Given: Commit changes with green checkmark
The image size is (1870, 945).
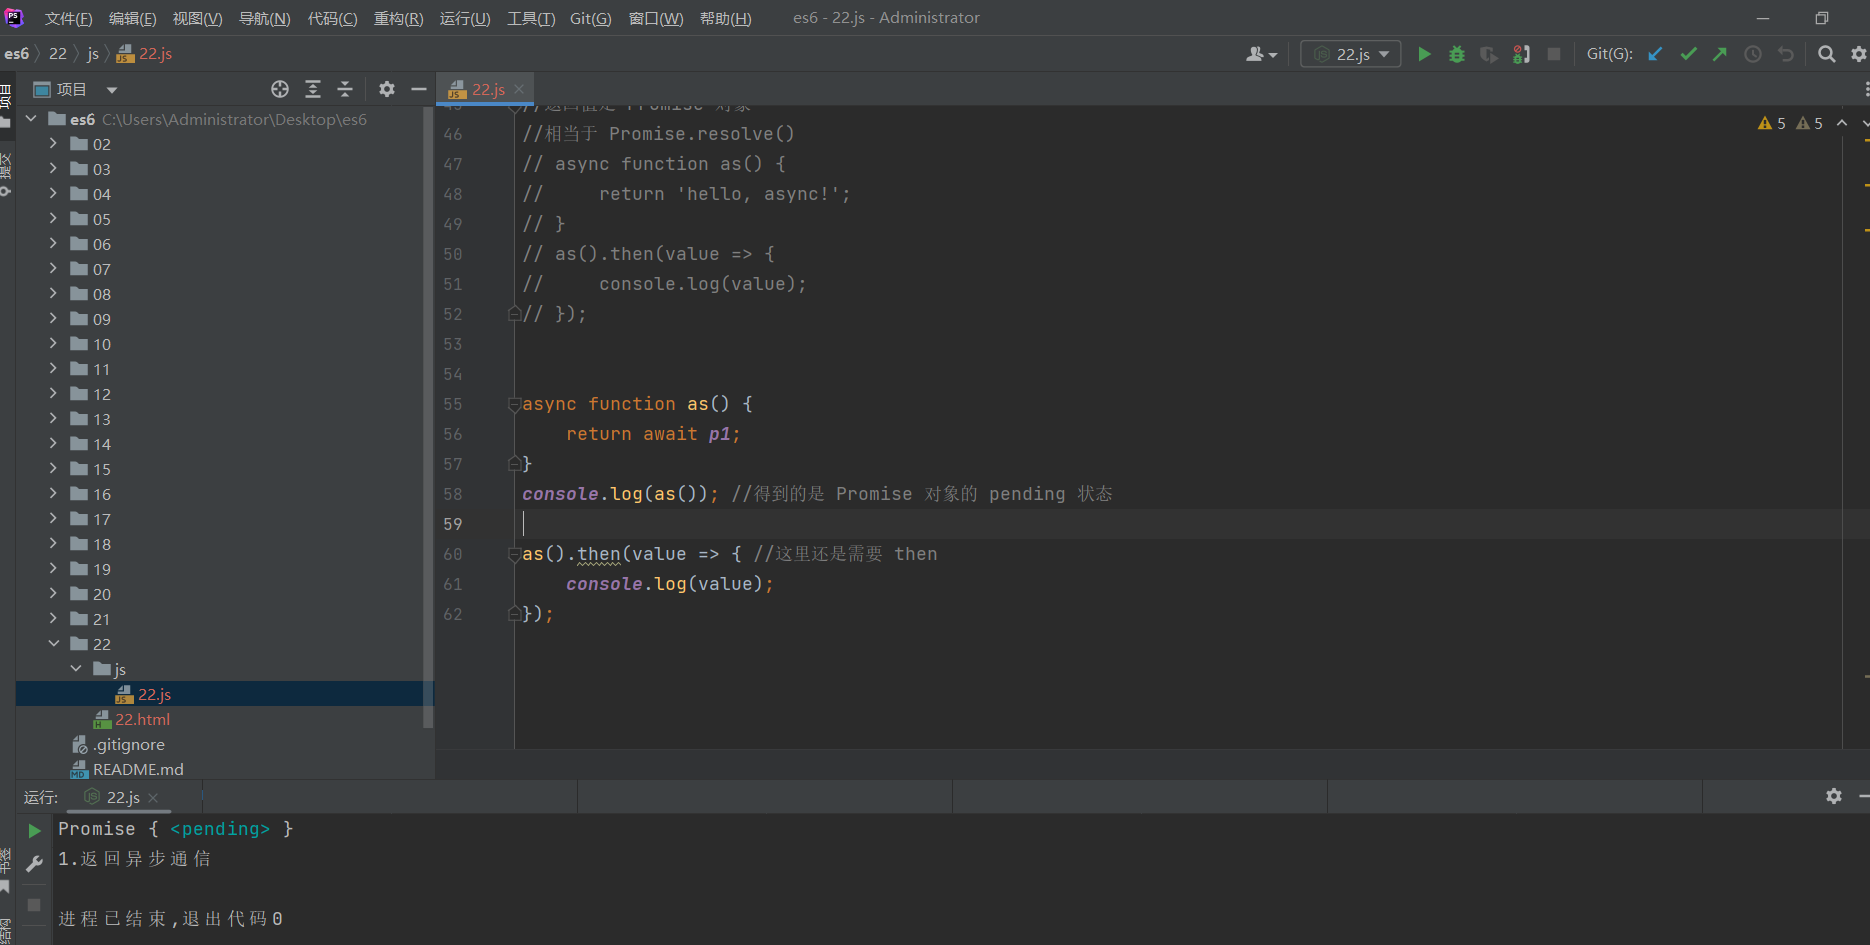Looking at the screenshot, I should 1688,54.
